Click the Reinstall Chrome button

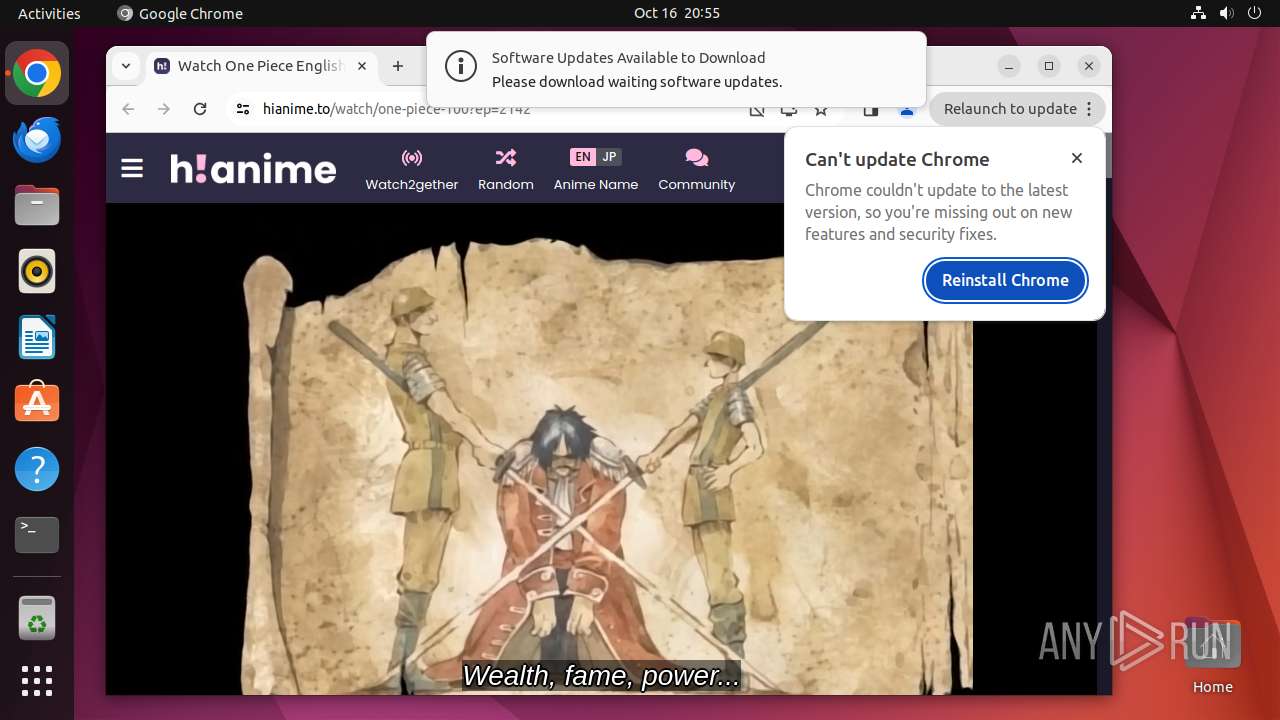tap(1005, 280)
